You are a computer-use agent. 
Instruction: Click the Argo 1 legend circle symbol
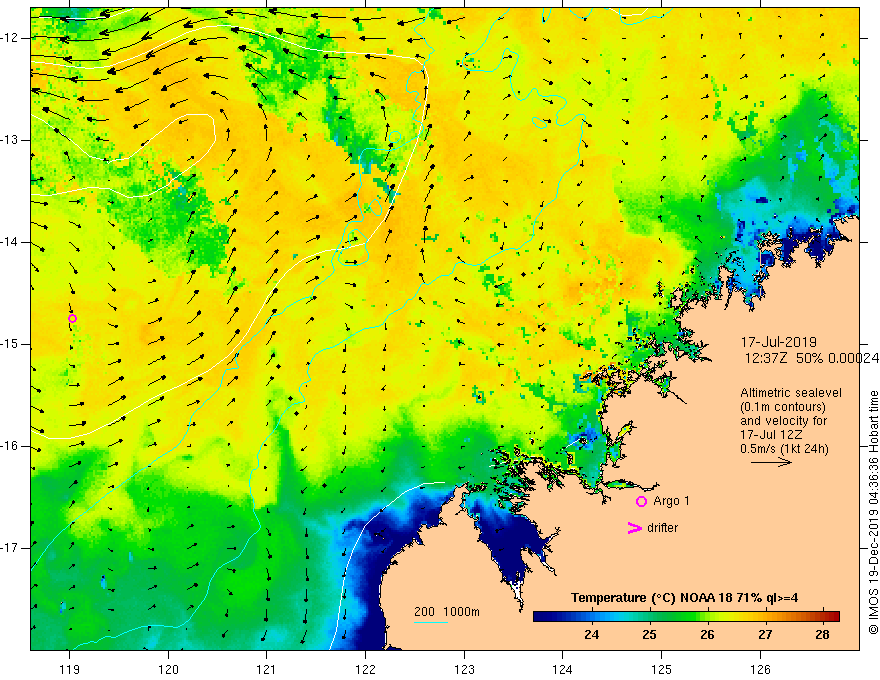641,501
